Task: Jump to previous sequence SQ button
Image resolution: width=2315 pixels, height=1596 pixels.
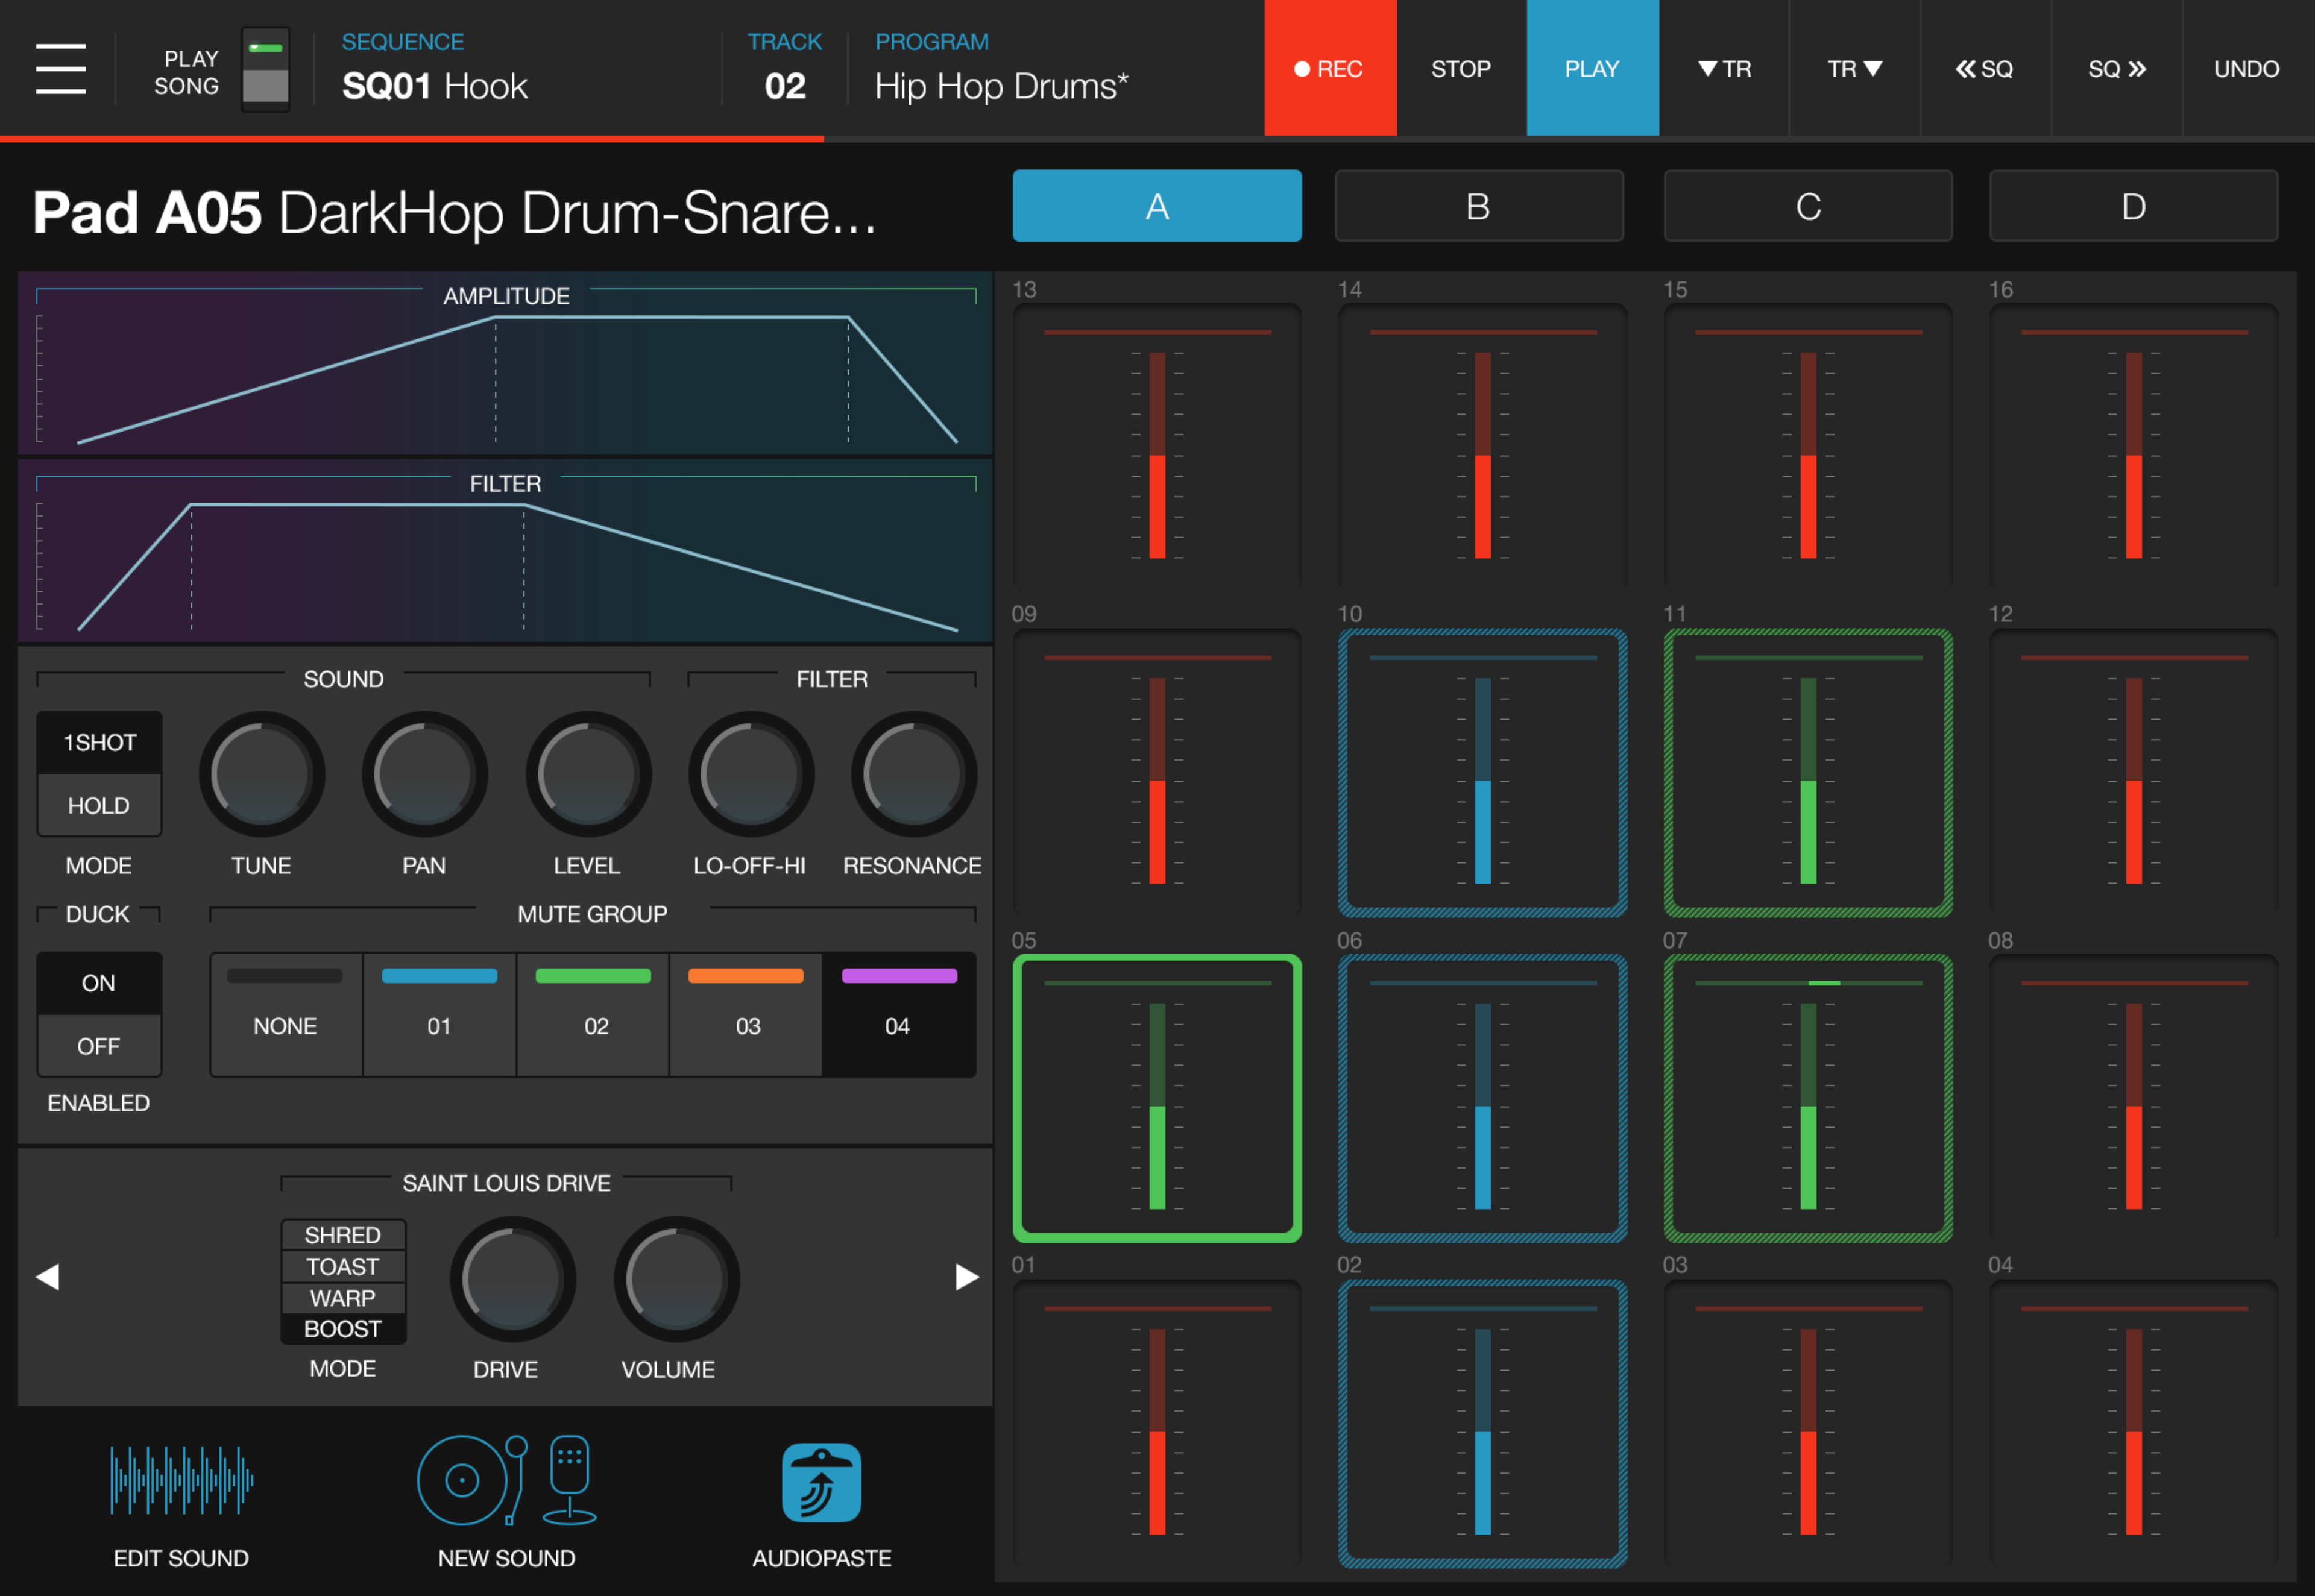Action: pyautogui.click(x=1984, y=68)
